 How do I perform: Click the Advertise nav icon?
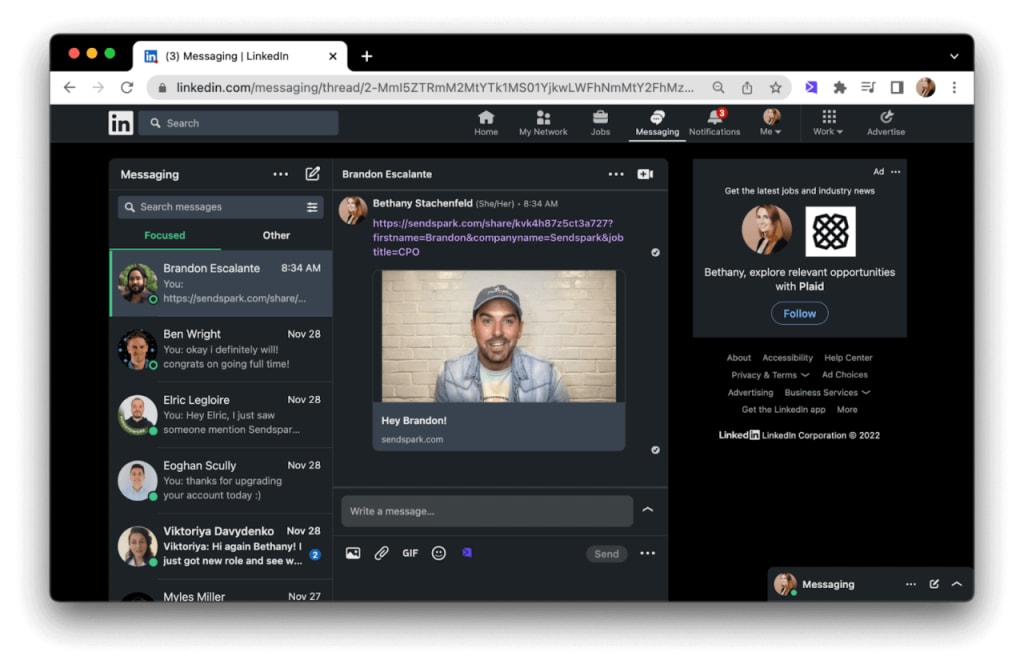[x=886, y=123]
